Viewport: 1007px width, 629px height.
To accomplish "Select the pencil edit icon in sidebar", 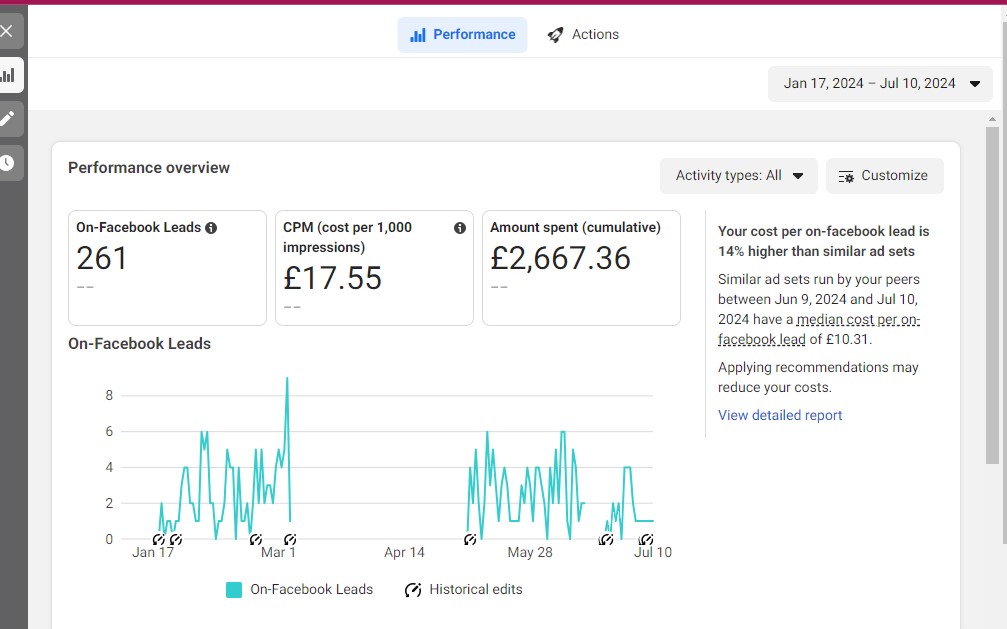I will pyautogui.click(x=7, y=119).
